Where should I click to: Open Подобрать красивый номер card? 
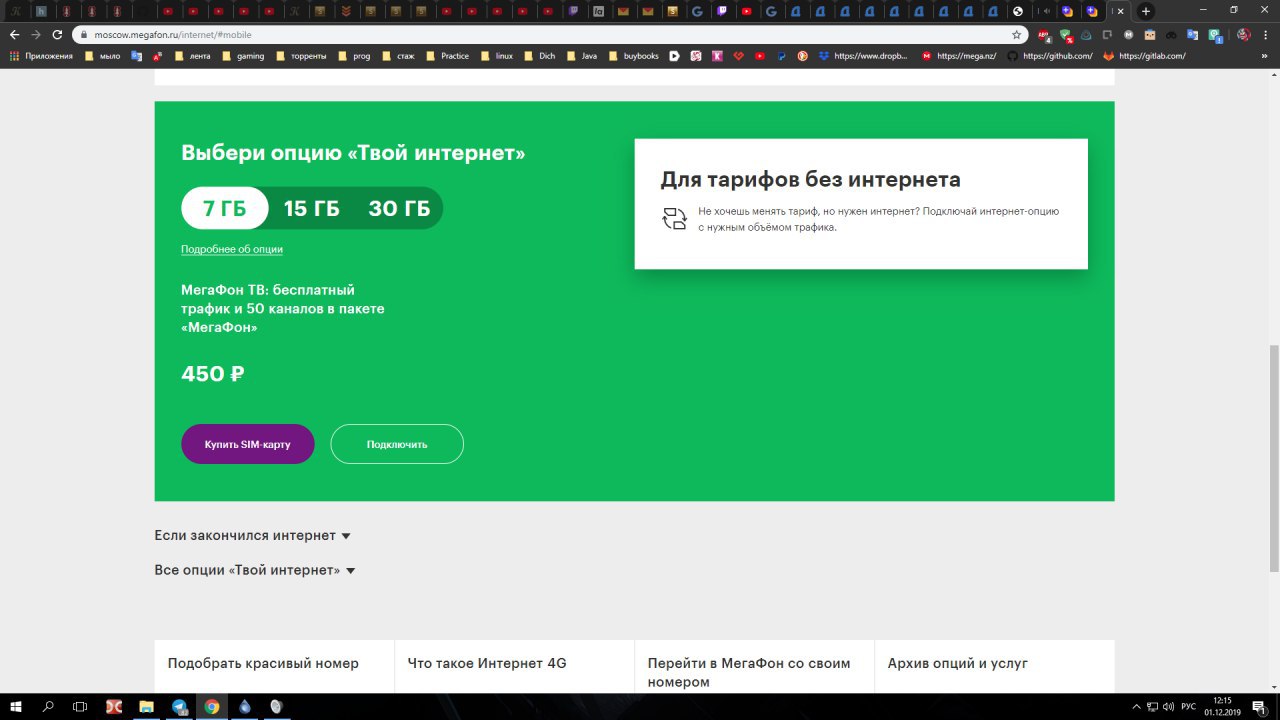(x=275, y=666)
